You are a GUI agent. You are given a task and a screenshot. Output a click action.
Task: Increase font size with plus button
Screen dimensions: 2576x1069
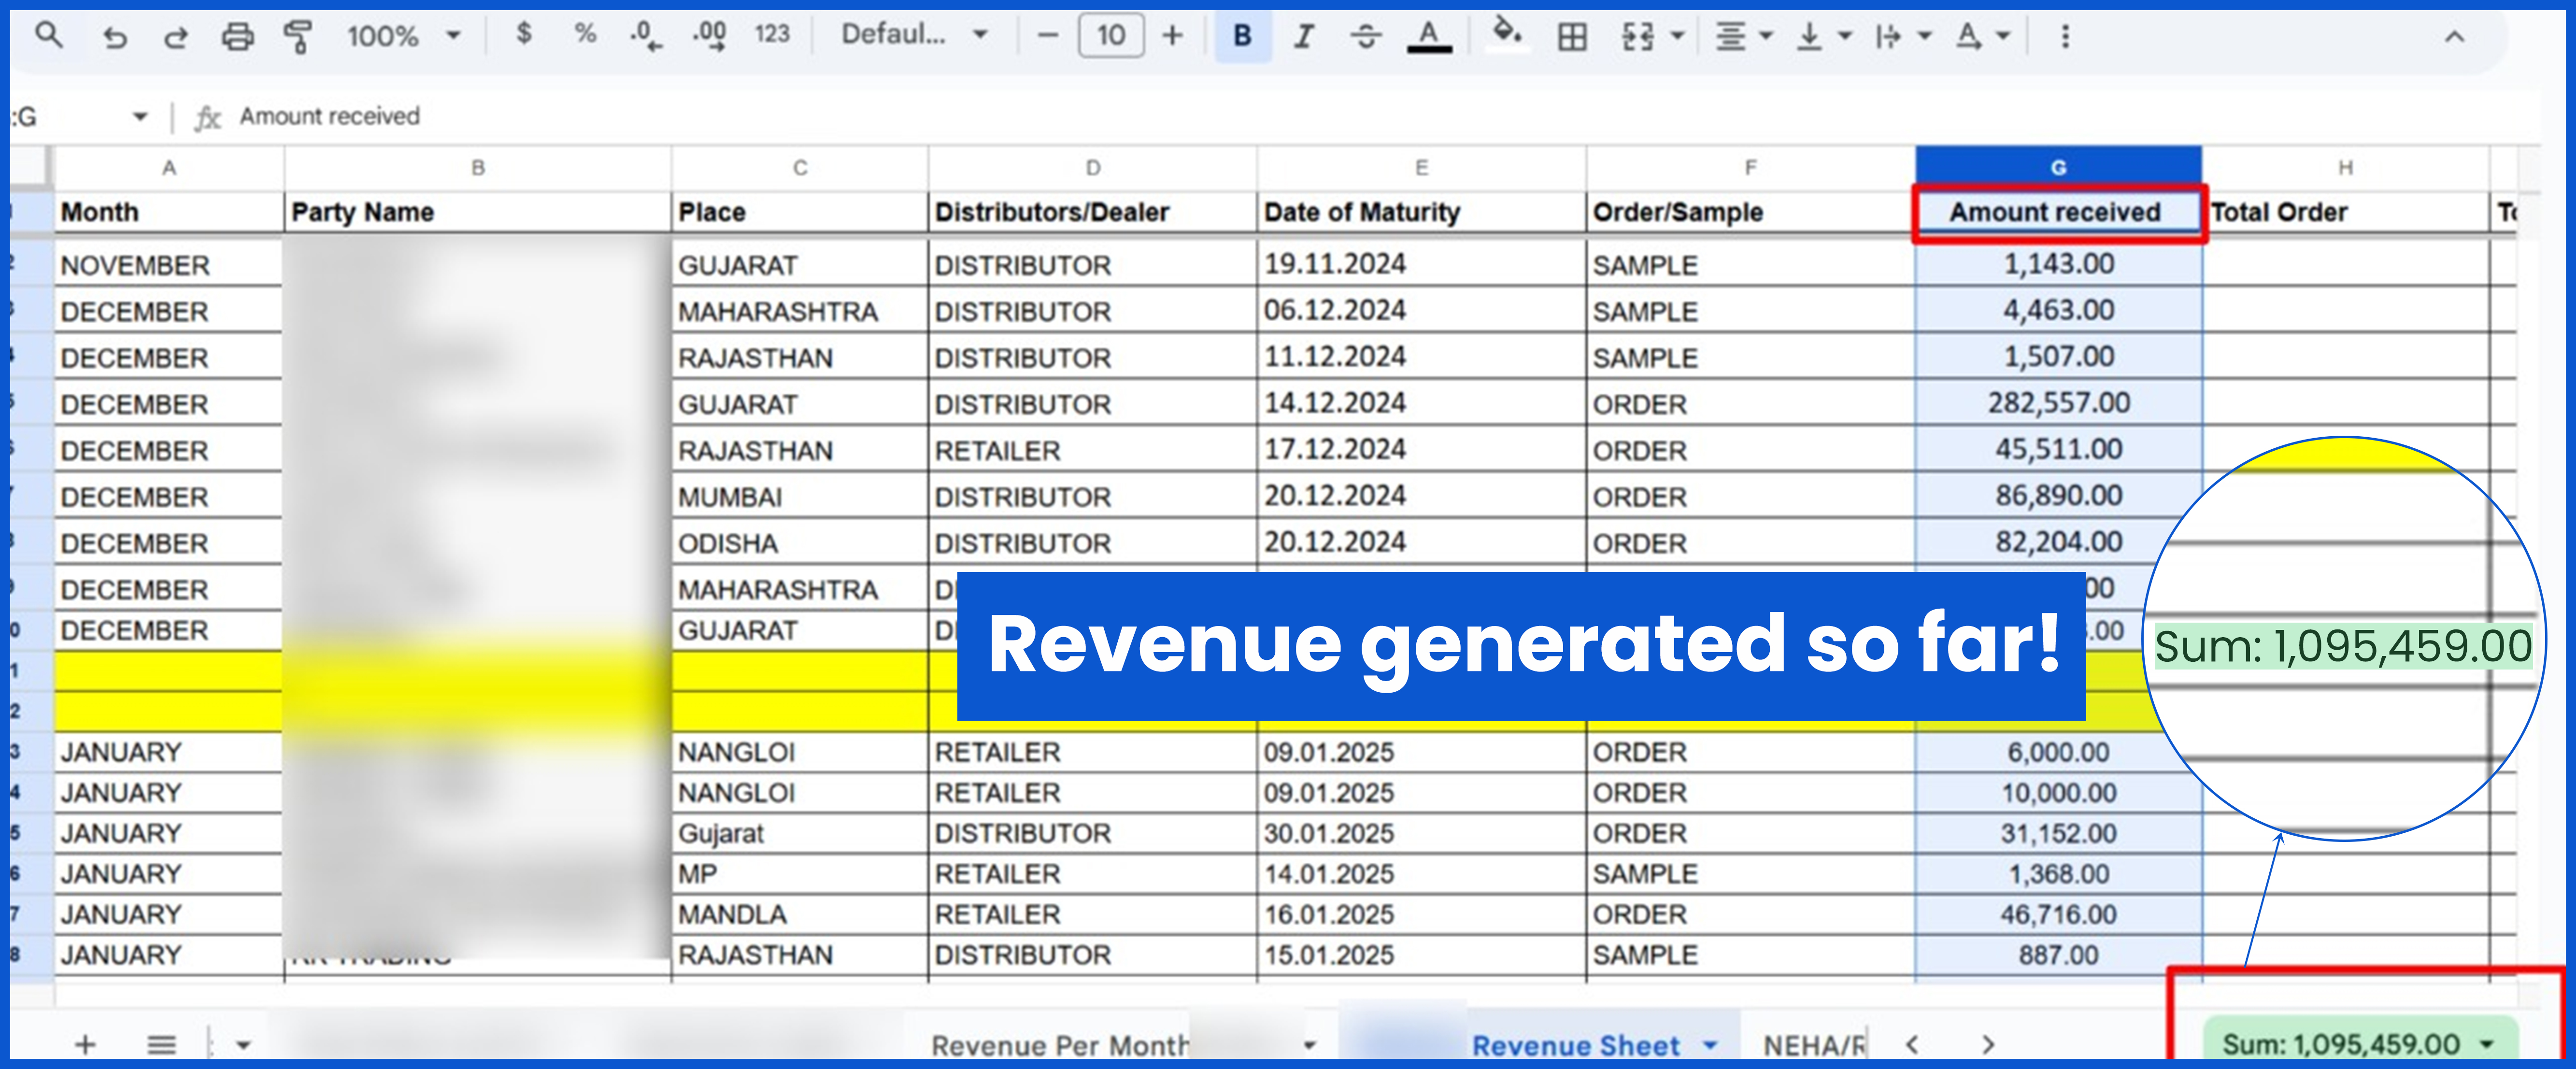[x=1172, y=36]
